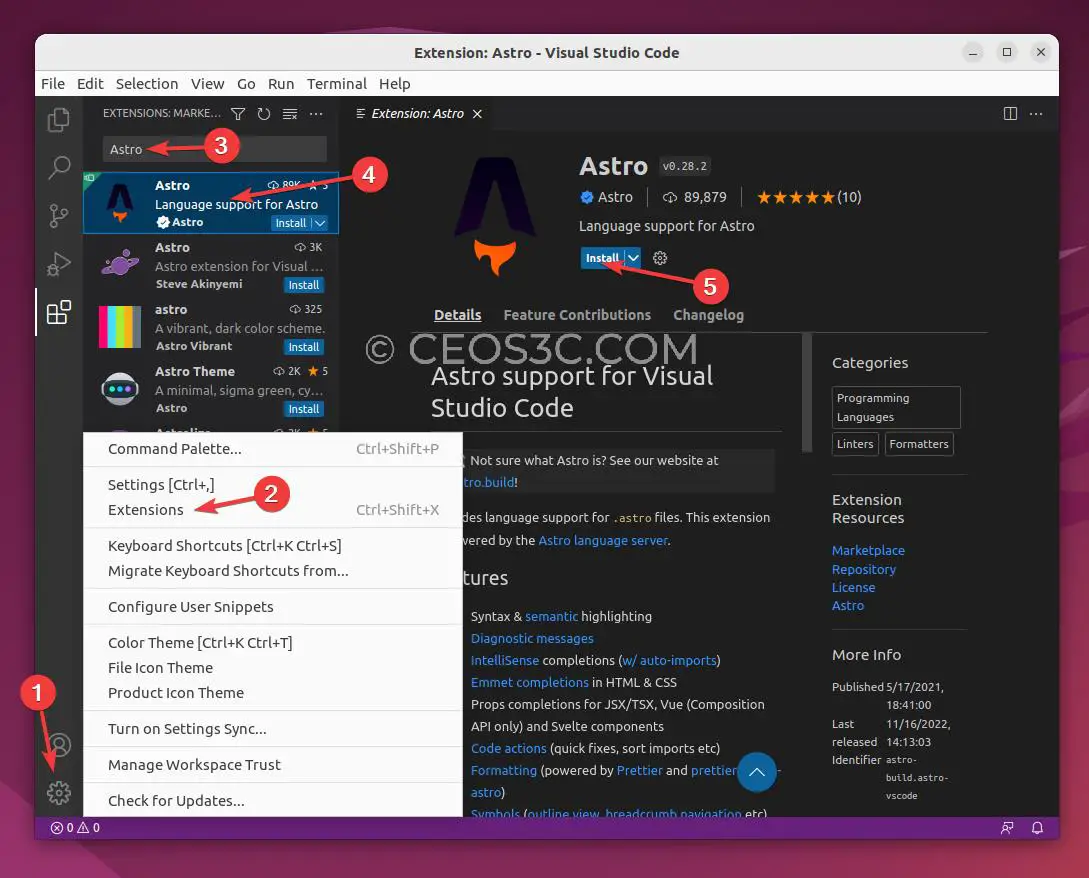This screenshot has width=1089, height=878.
Task: Filter extensions with the funnel icon
Action: [238, 114]
